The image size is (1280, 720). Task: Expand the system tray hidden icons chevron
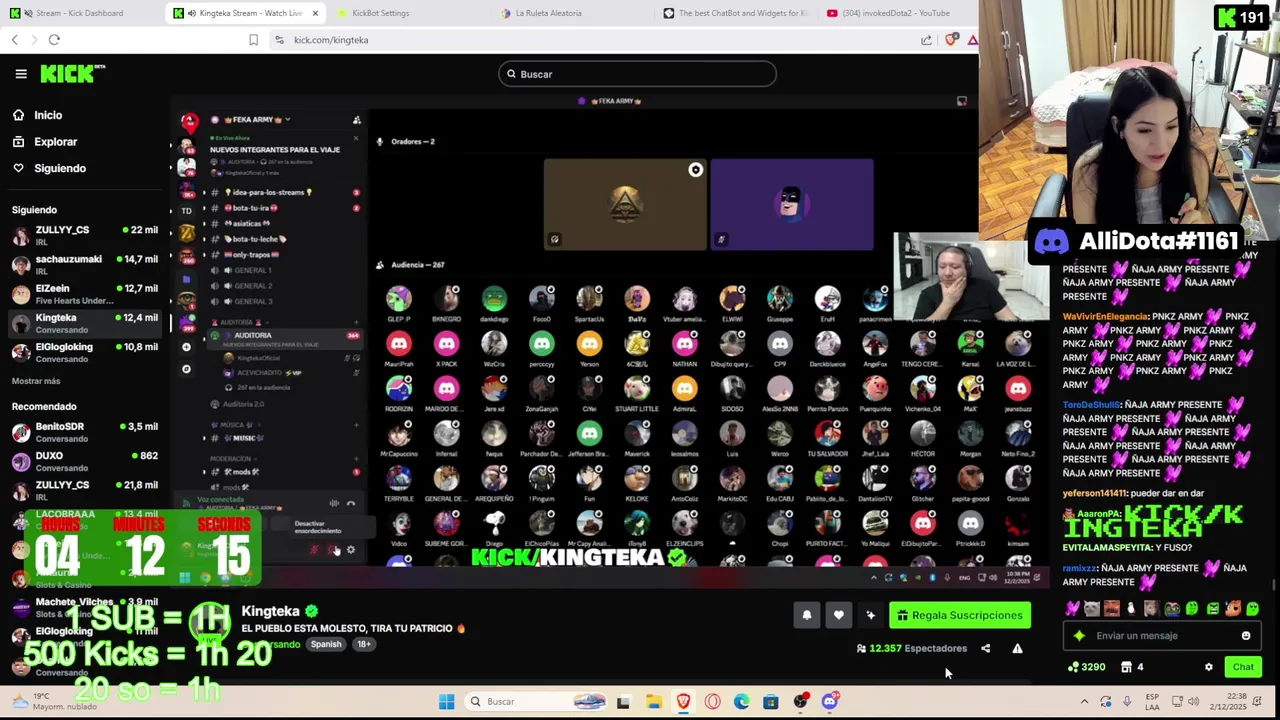(x=1084, y=702)
